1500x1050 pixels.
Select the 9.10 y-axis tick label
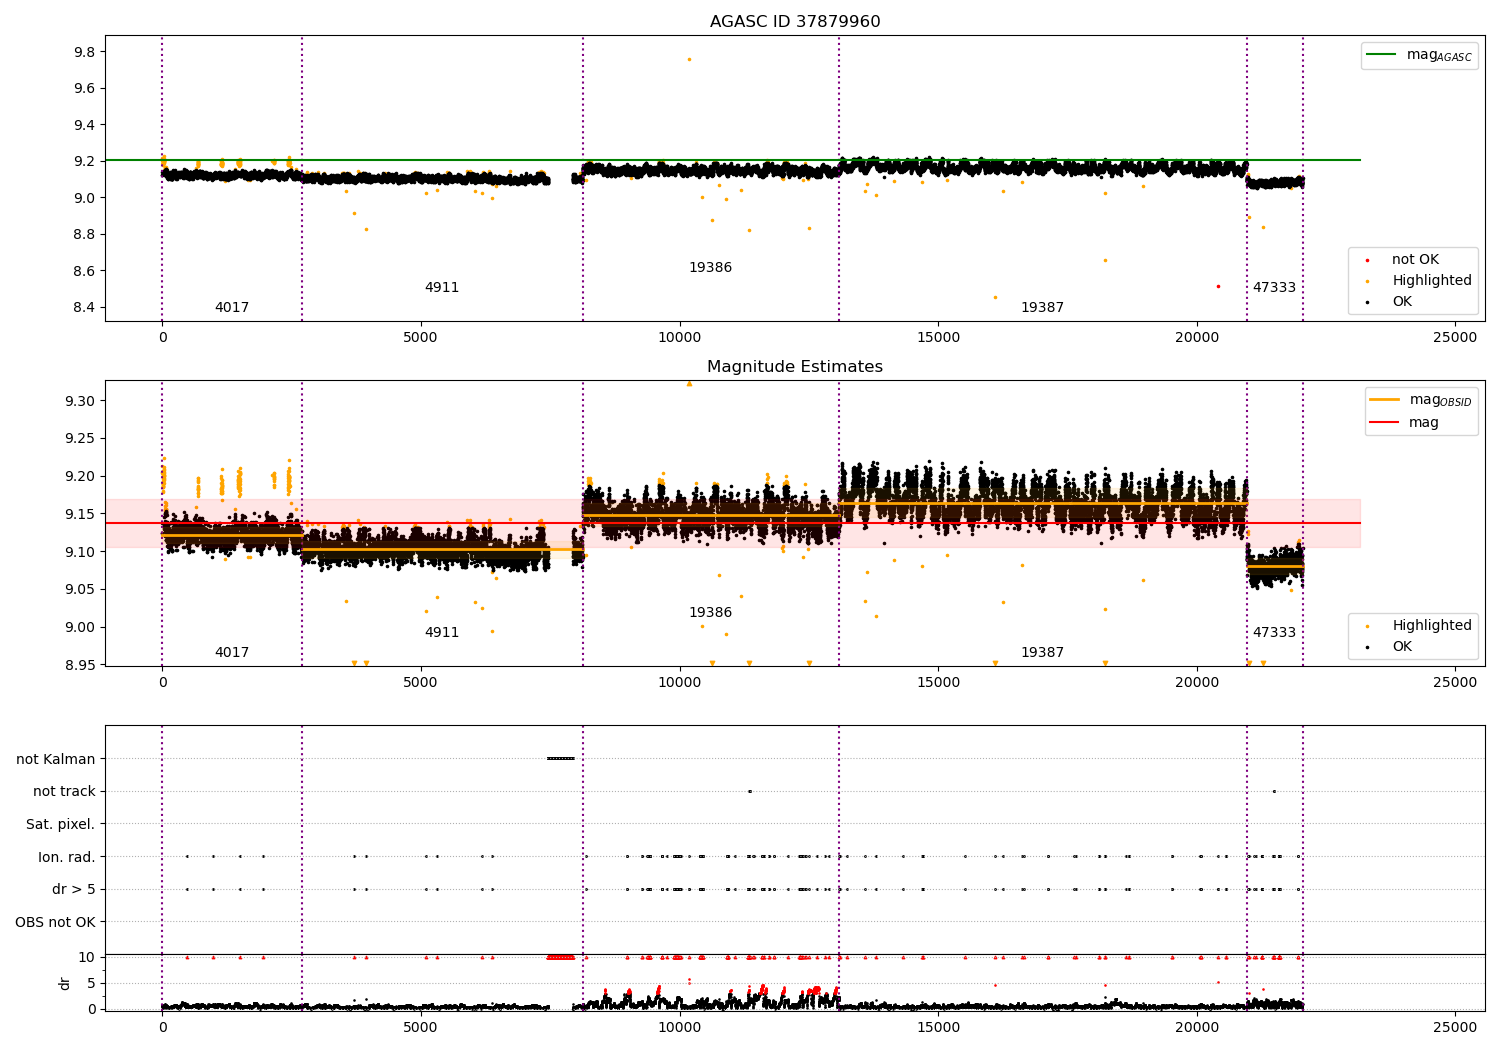80,552
